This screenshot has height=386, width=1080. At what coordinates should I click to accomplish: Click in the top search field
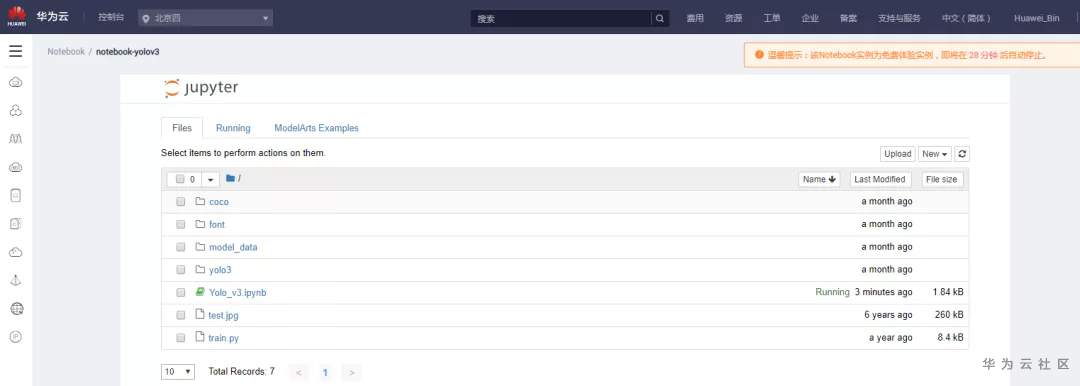[x=561, y=19]
